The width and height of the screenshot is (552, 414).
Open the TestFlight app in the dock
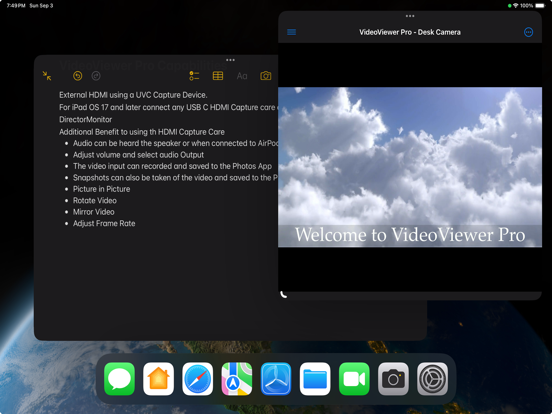(x=276, y=379)
